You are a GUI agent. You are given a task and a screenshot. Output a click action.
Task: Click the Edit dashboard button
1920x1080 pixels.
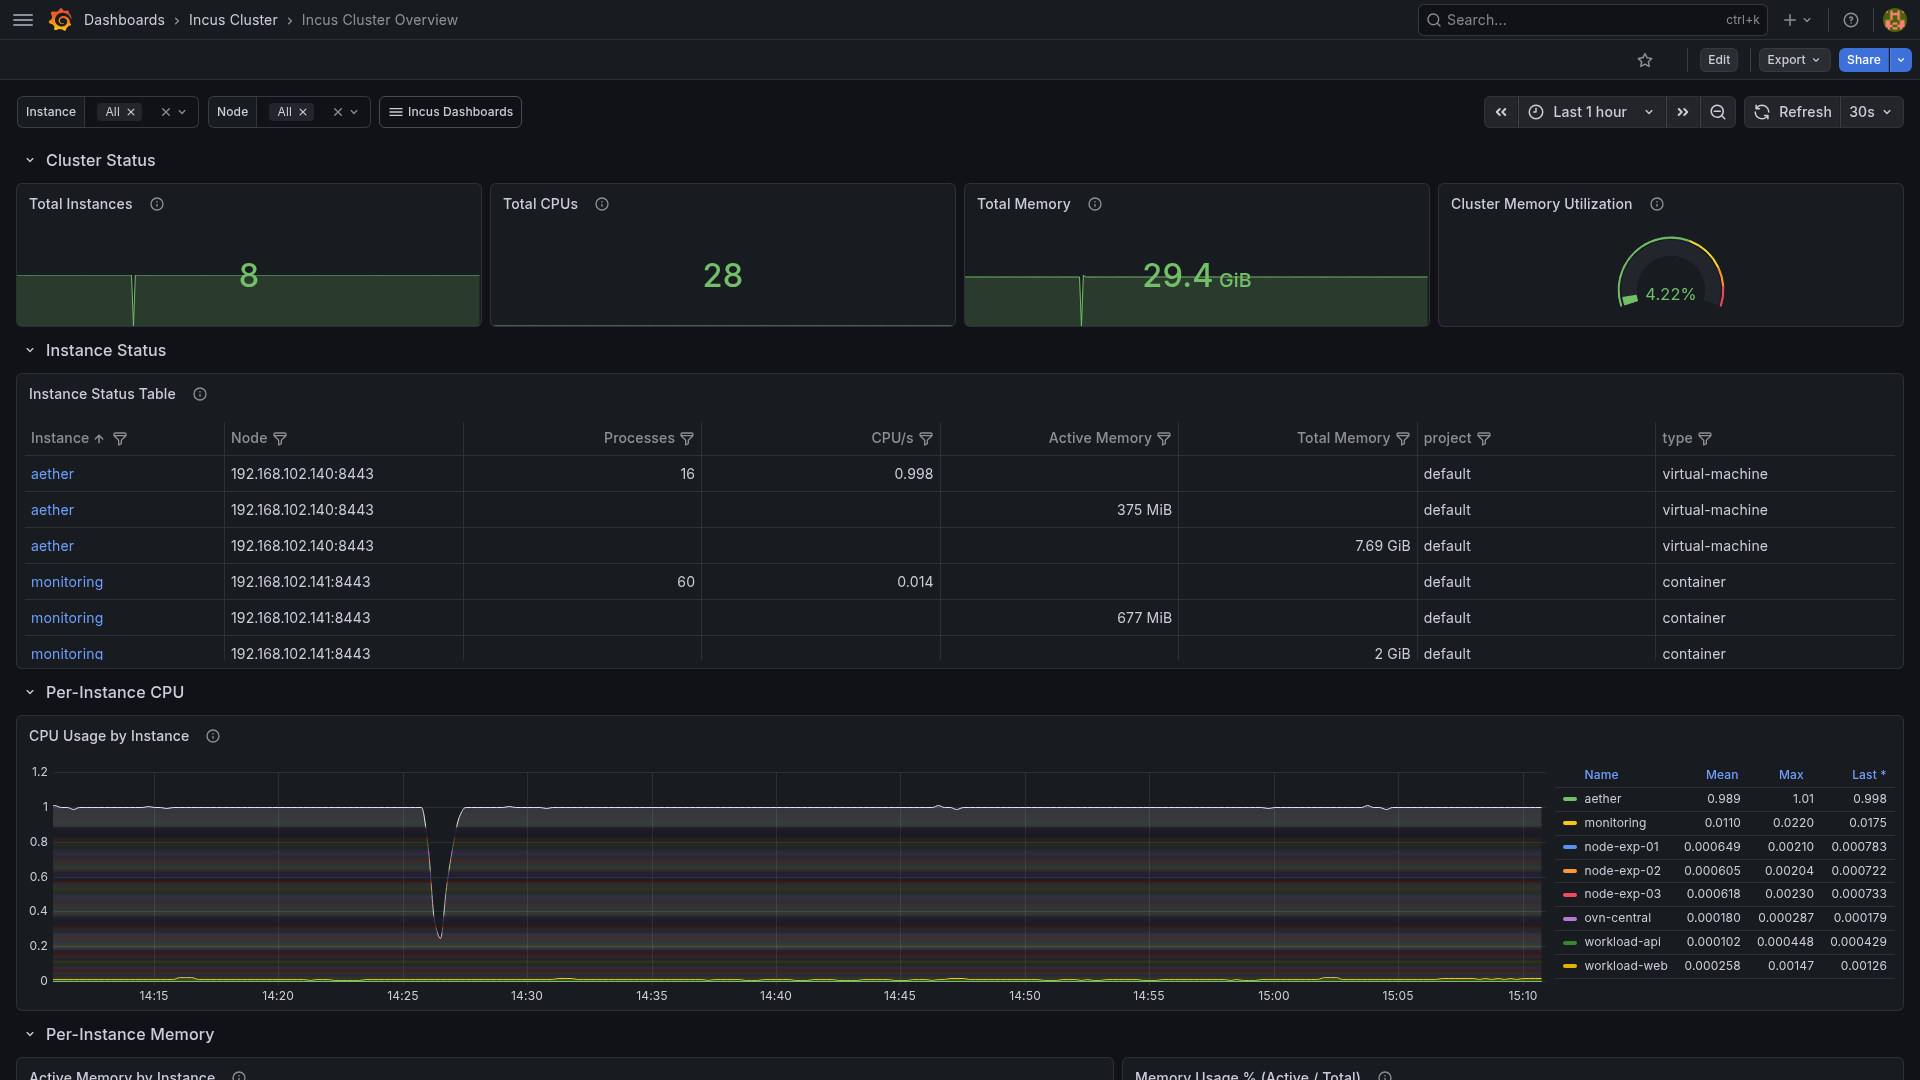tap(1719, 60)
